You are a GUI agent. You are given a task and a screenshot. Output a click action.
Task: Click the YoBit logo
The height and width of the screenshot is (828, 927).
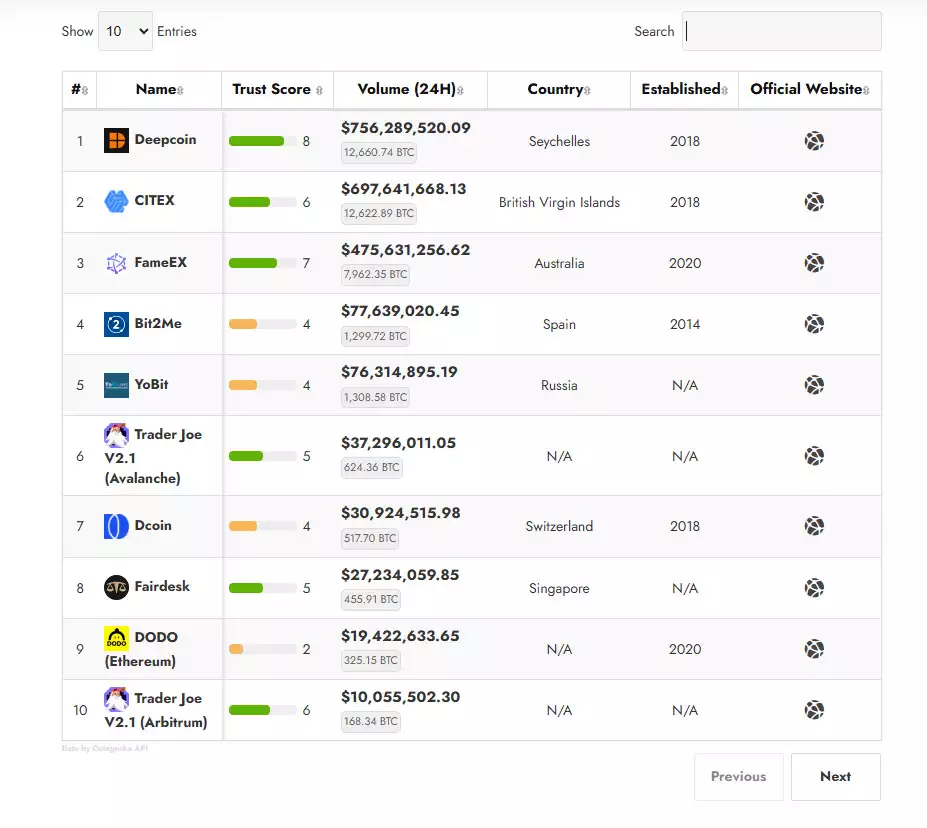116,385
